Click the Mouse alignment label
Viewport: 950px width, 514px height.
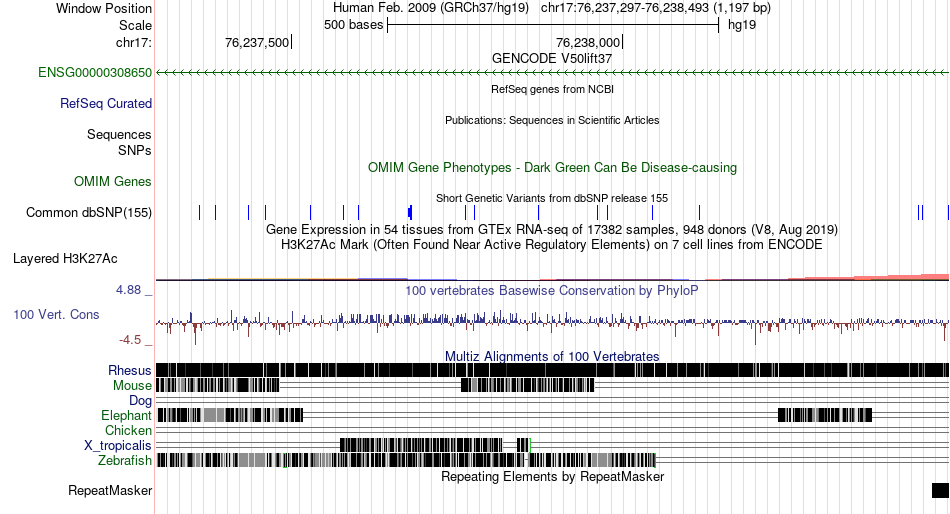[x=132, y=386]
